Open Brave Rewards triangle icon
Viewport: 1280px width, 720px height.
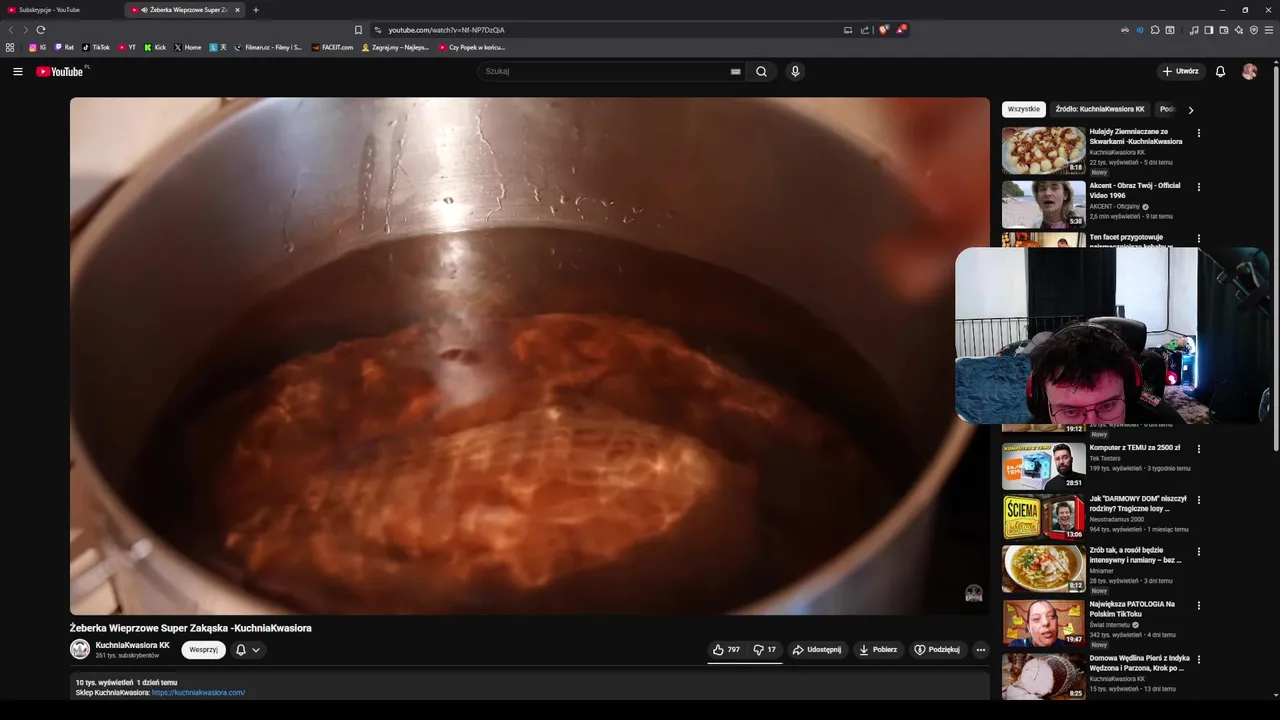(x=900, y=30)
